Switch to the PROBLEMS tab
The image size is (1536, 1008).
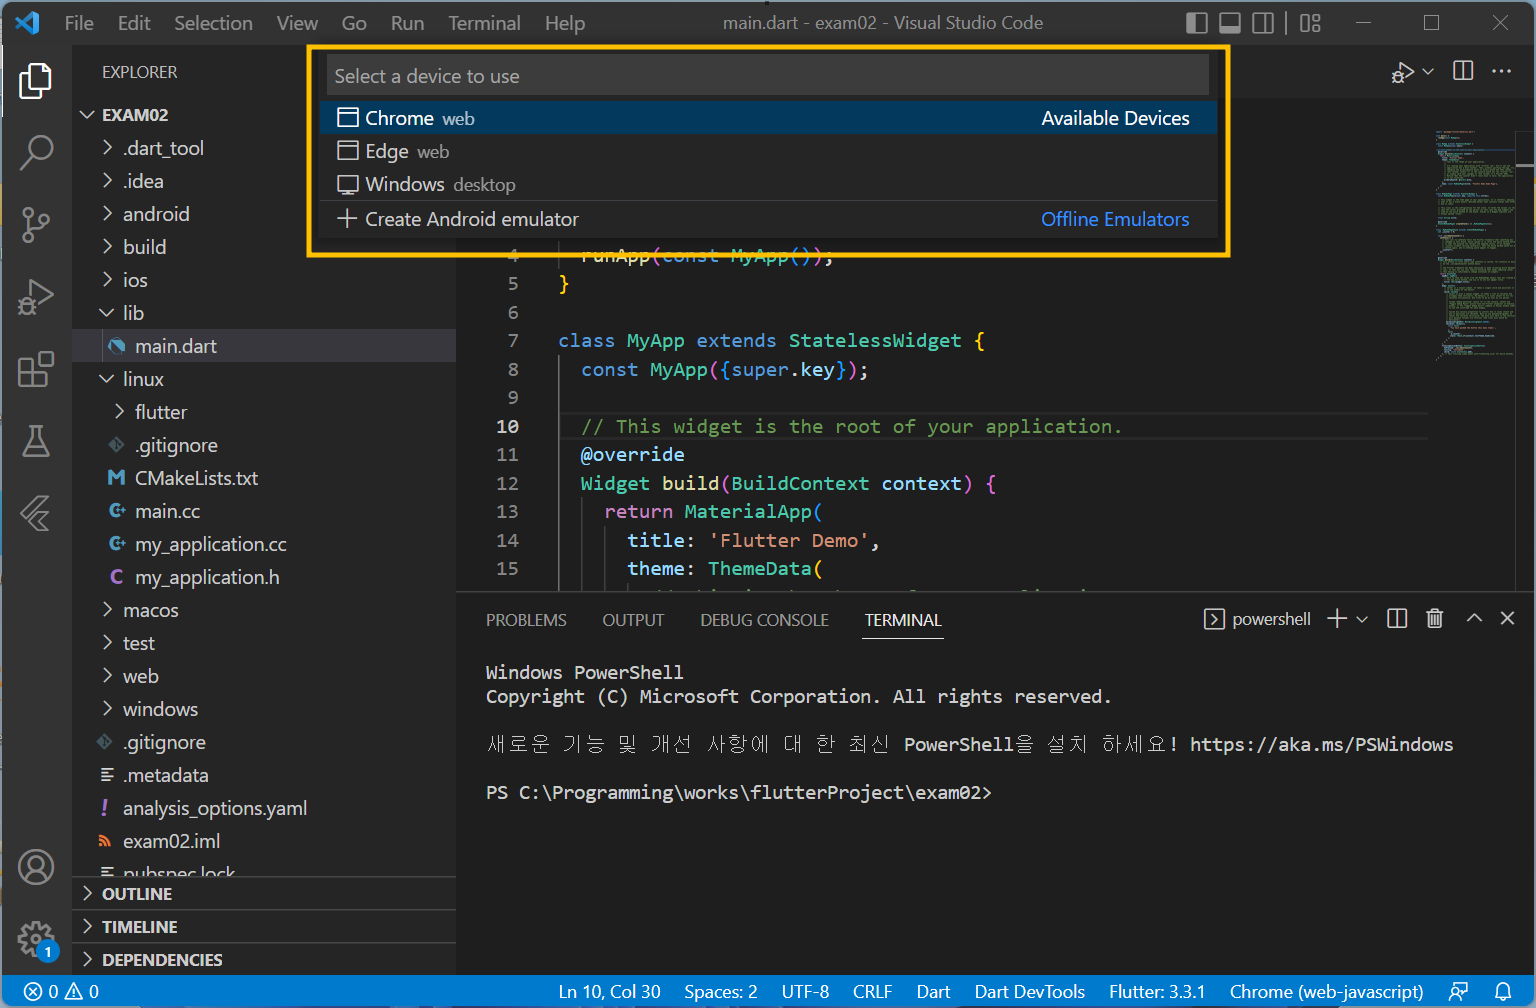pos(526,620)
